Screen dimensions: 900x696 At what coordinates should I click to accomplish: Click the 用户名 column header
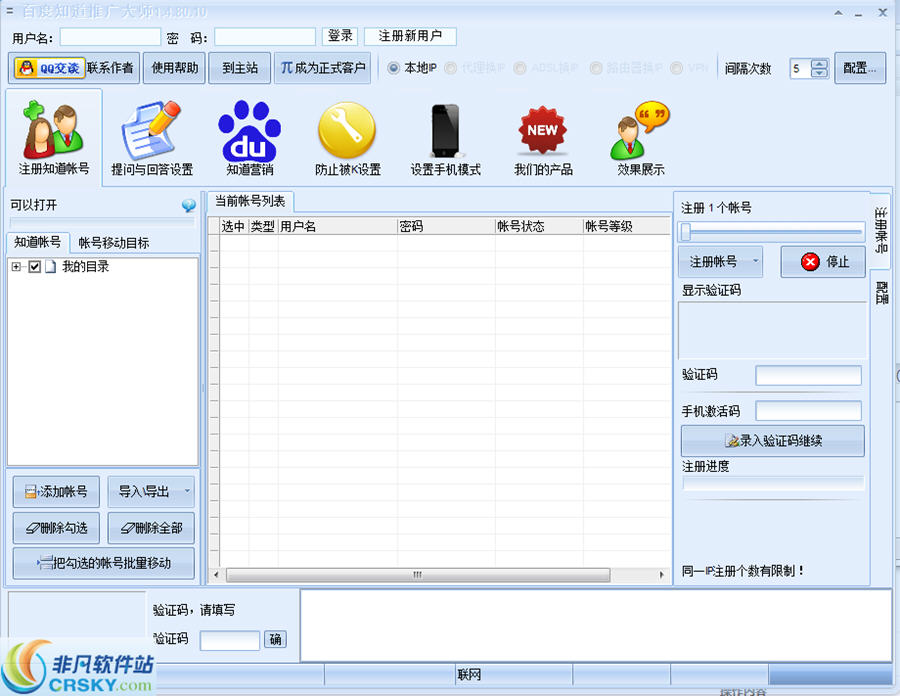[x=338, y=227]
